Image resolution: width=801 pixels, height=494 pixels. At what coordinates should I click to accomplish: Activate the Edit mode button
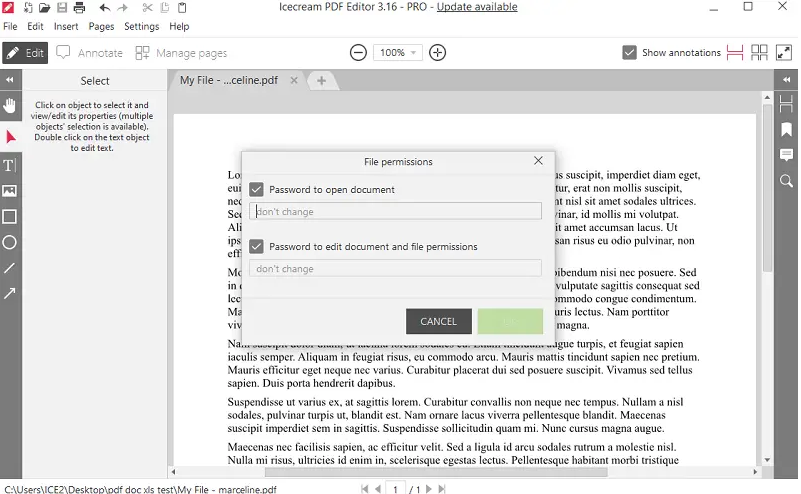point(25,53)
